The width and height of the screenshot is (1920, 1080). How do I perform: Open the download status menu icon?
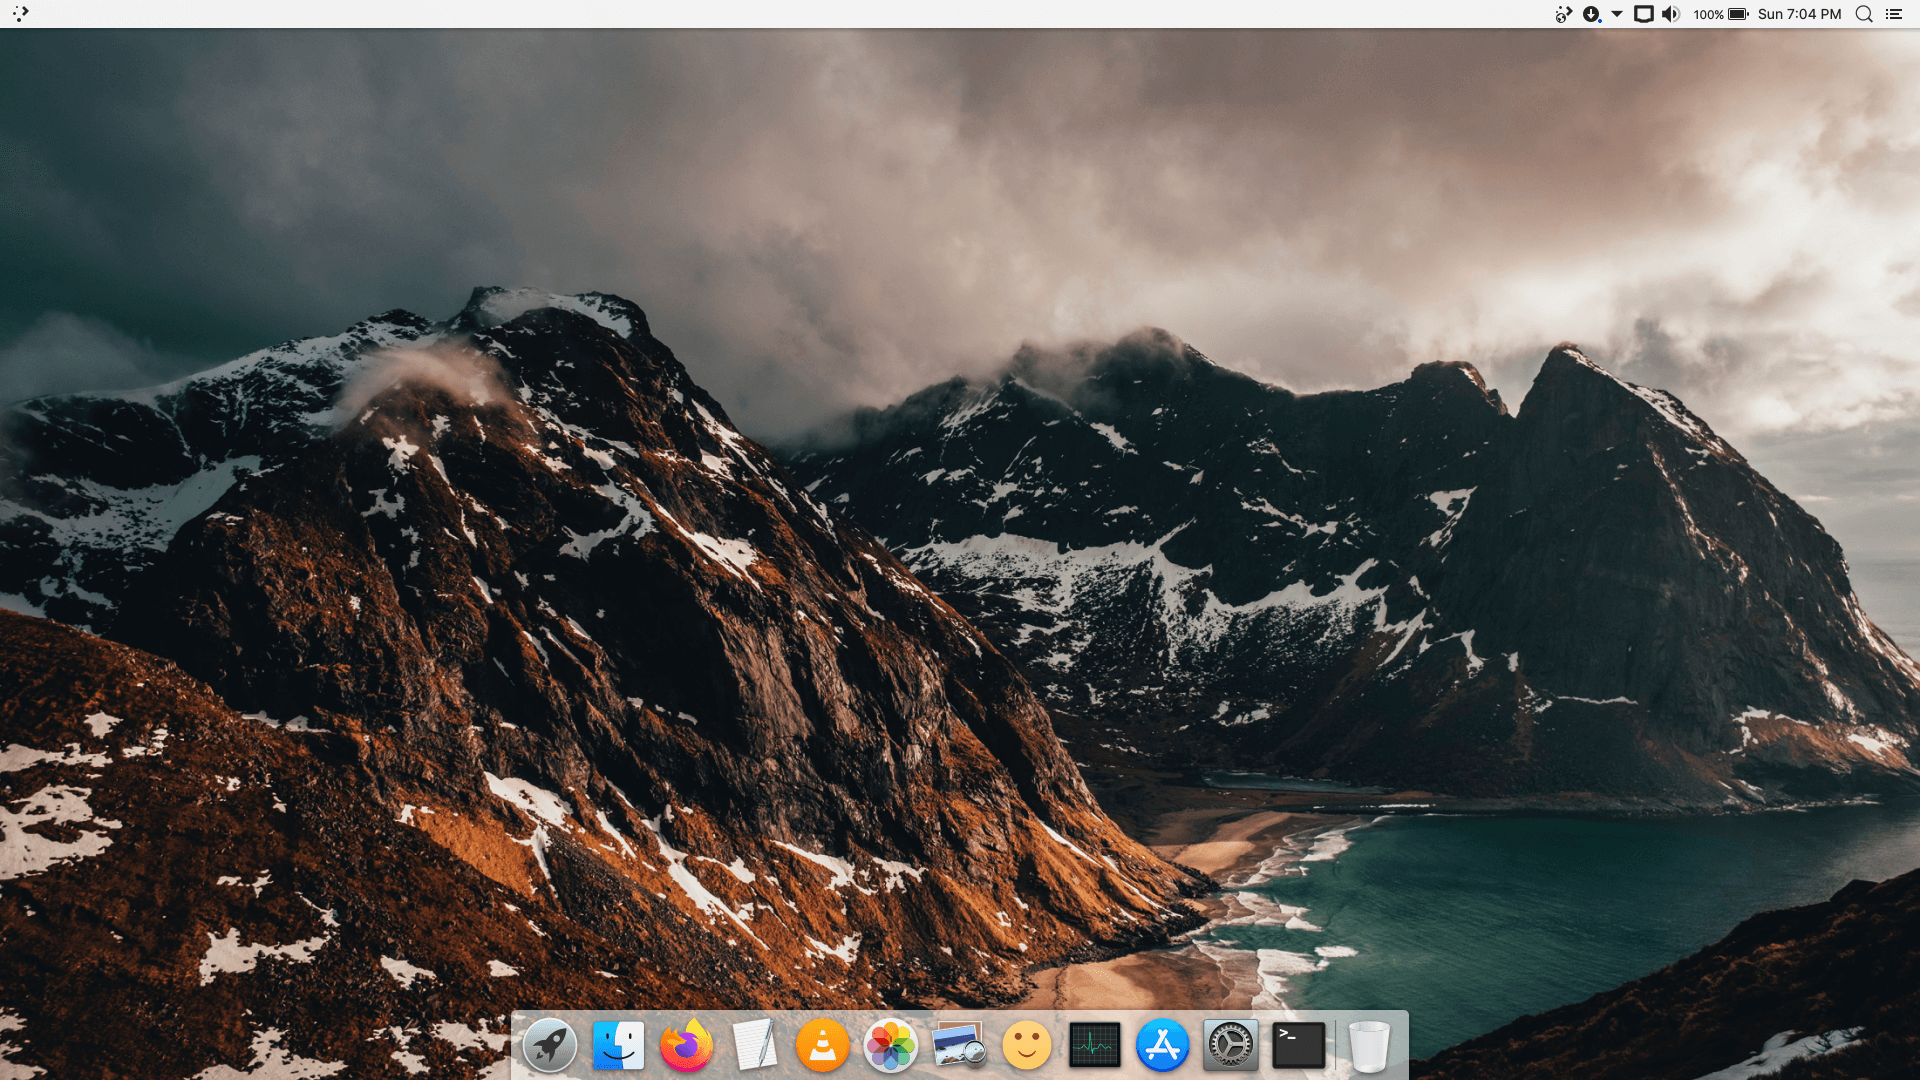(1591, 14)
